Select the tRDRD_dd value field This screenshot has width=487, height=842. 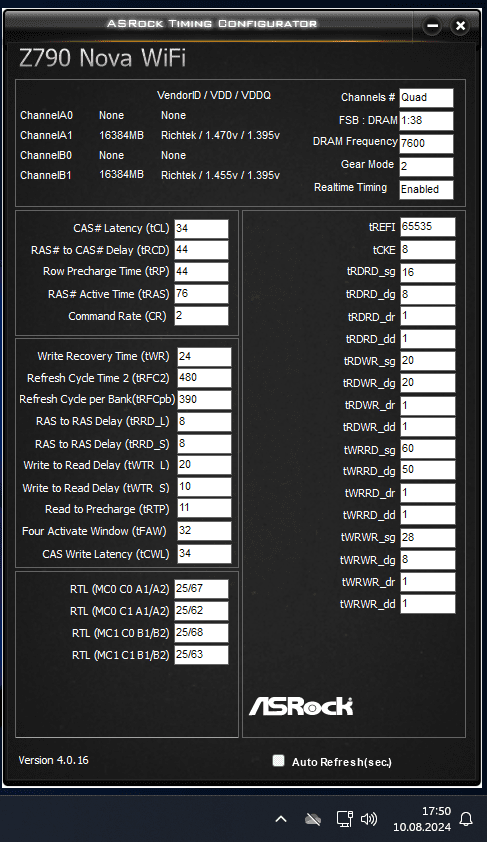pyautogui.click(x=428, y=339)
